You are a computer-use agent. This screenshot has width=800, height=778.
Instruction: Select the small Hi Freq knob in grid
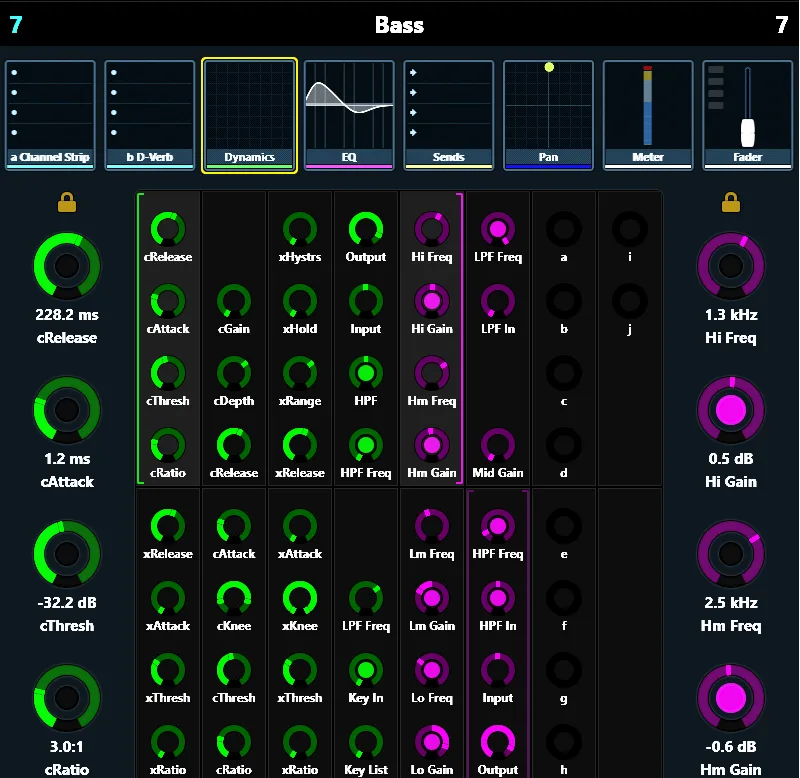click(432, 229)
